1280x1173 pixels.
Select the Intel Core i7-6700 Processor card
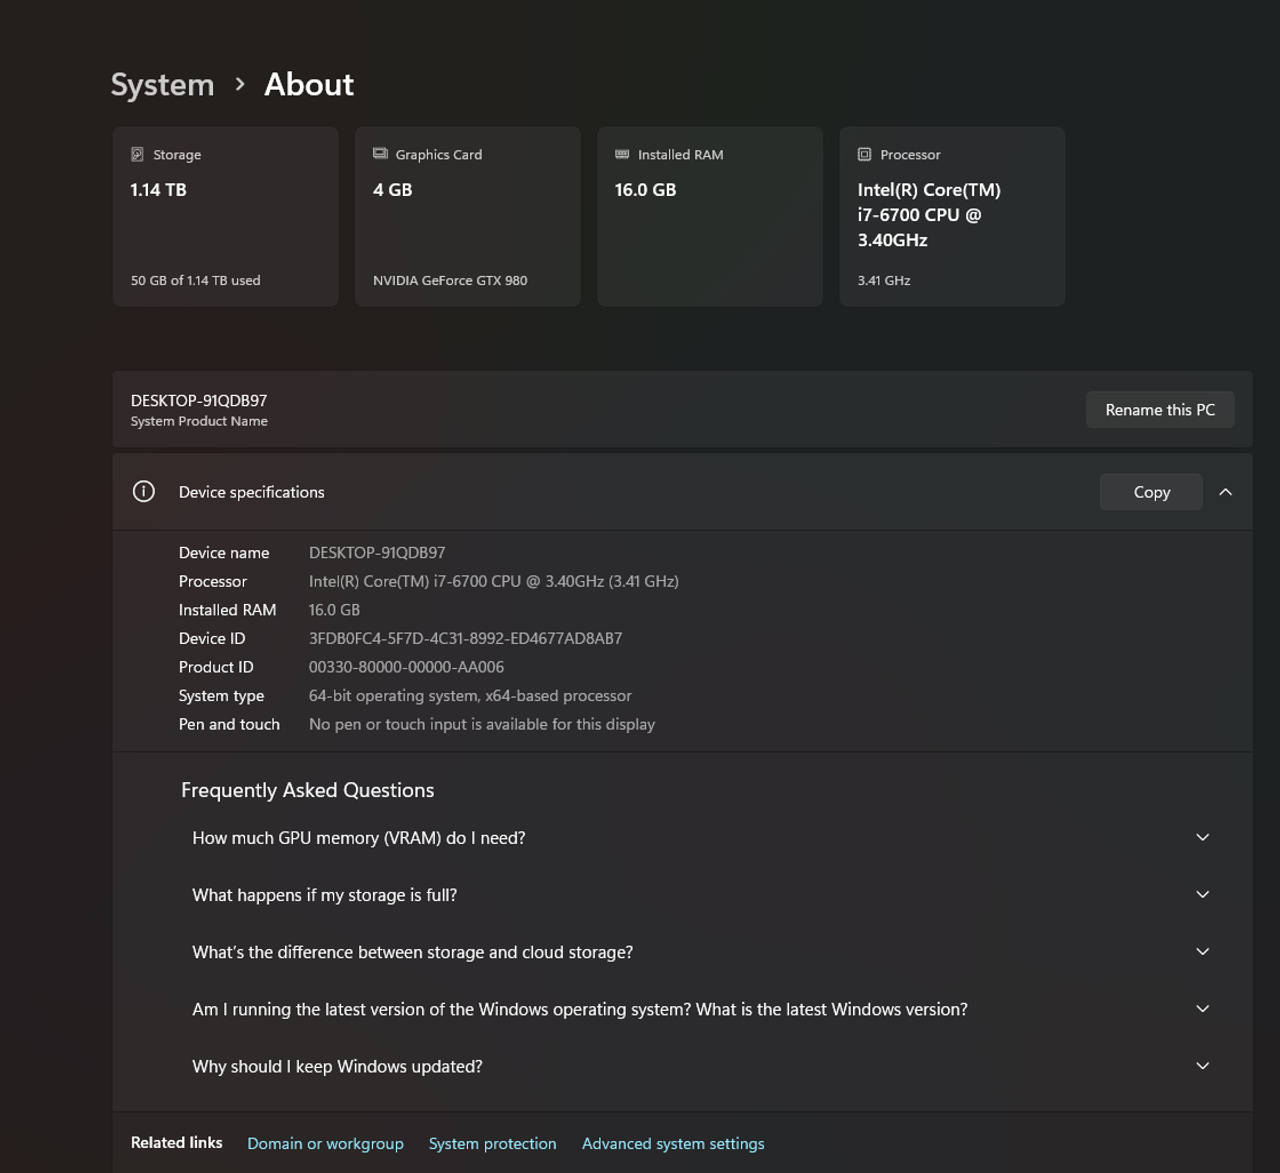pos(952,216)
